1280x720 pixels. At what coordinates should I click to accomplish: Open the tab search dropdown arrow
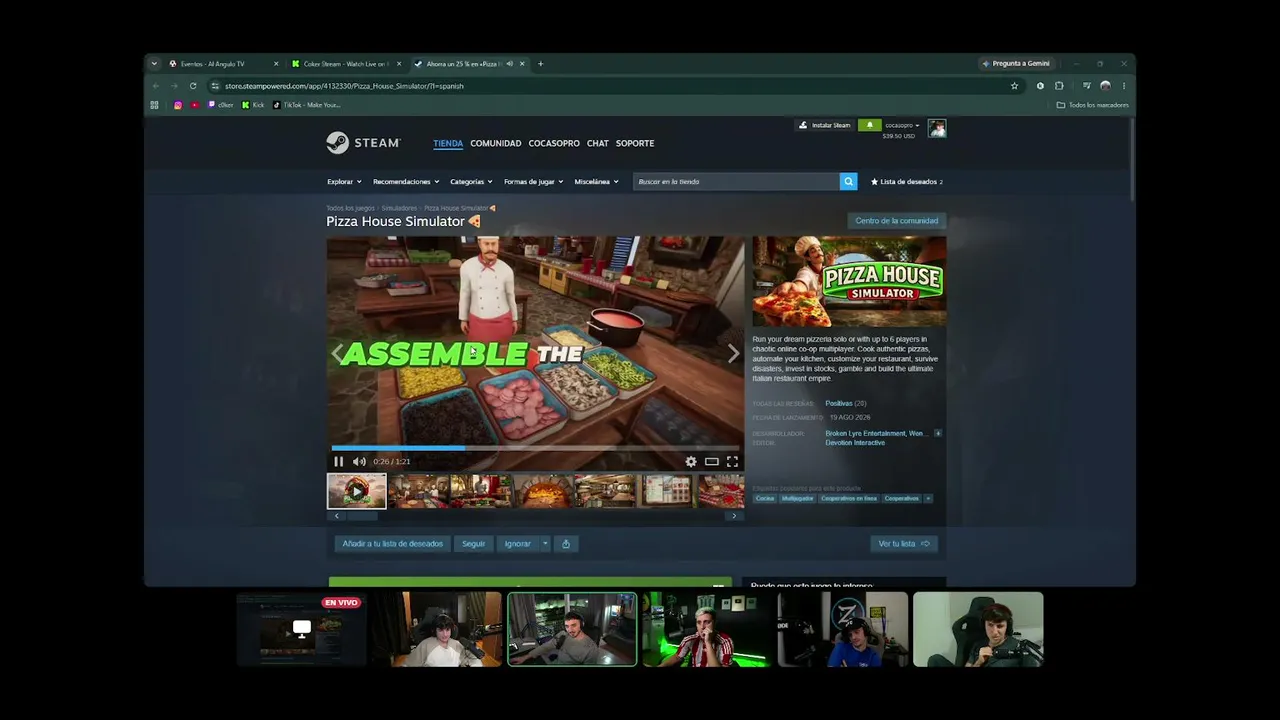[x=154, y=64]
